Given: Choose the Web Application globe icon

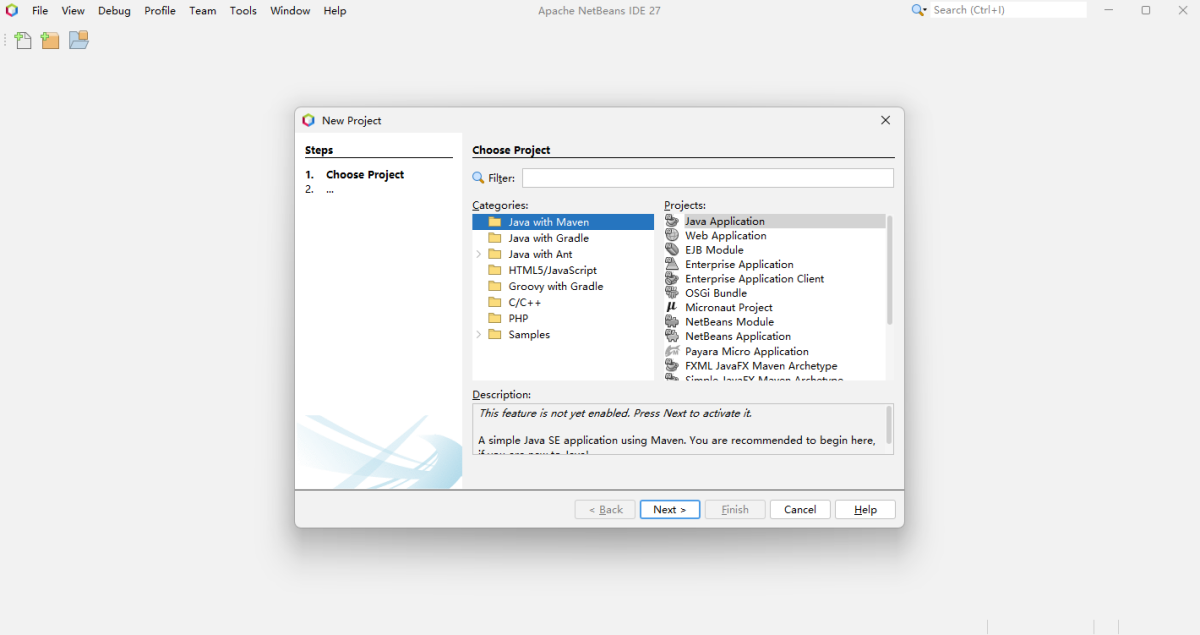Looking at the screenshot, I should [672, 236].
